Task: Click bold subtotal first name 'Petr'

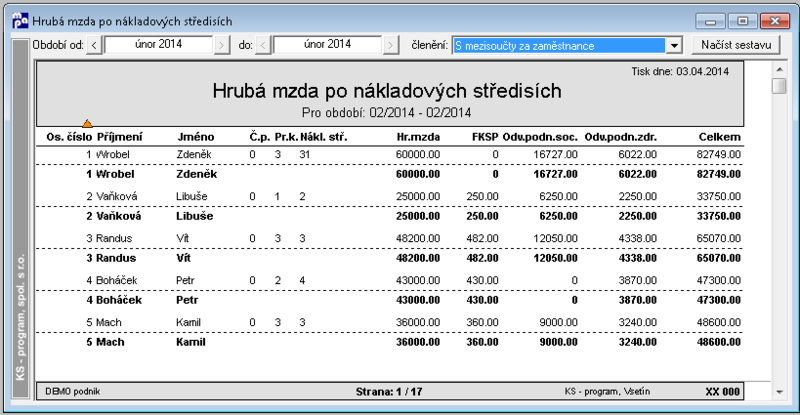Action: click(187, 300)
